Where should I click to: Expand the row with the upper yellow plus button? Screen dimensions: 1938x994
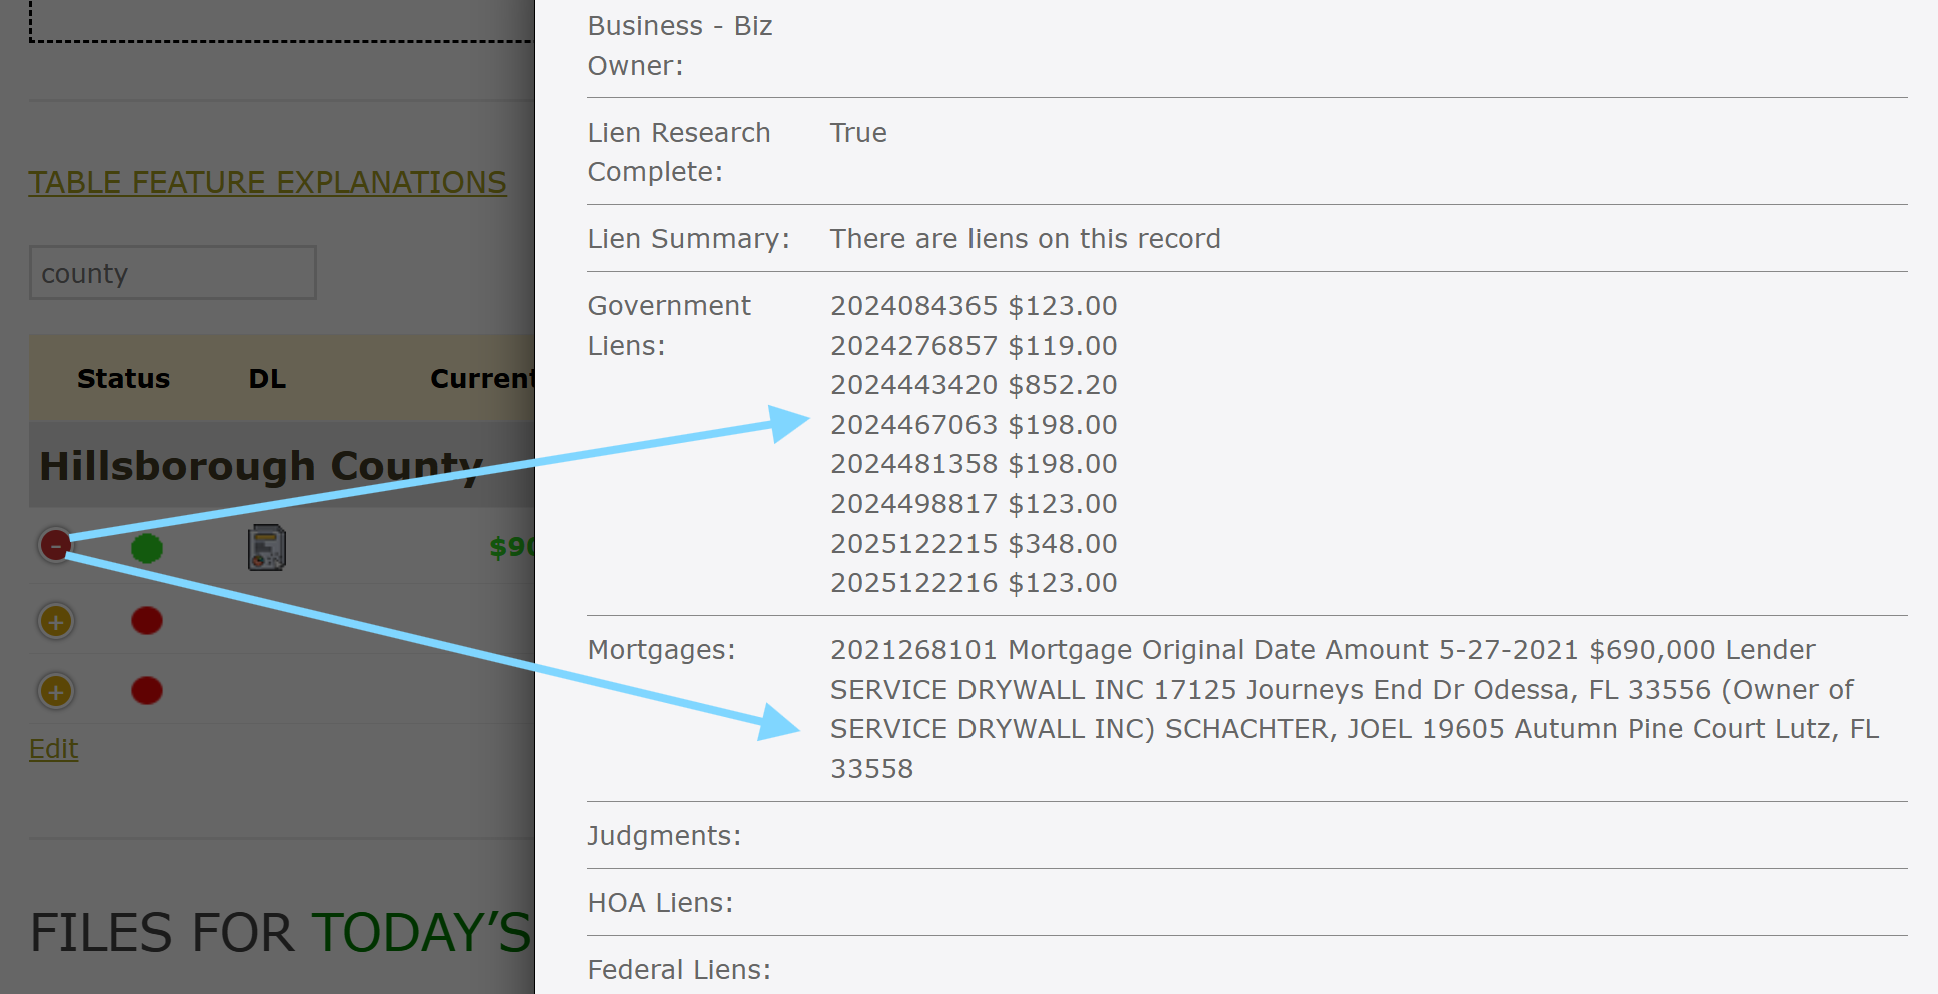56,621
